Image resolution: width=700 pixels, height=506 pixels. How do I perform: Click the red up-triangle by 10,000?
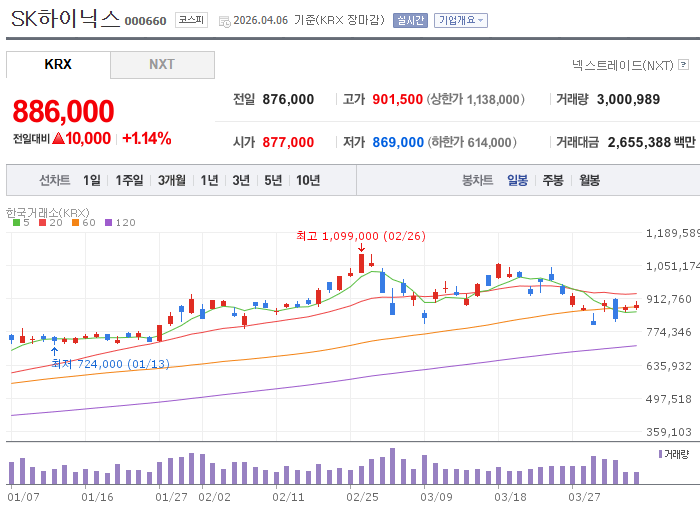click(x=58, y=138)
